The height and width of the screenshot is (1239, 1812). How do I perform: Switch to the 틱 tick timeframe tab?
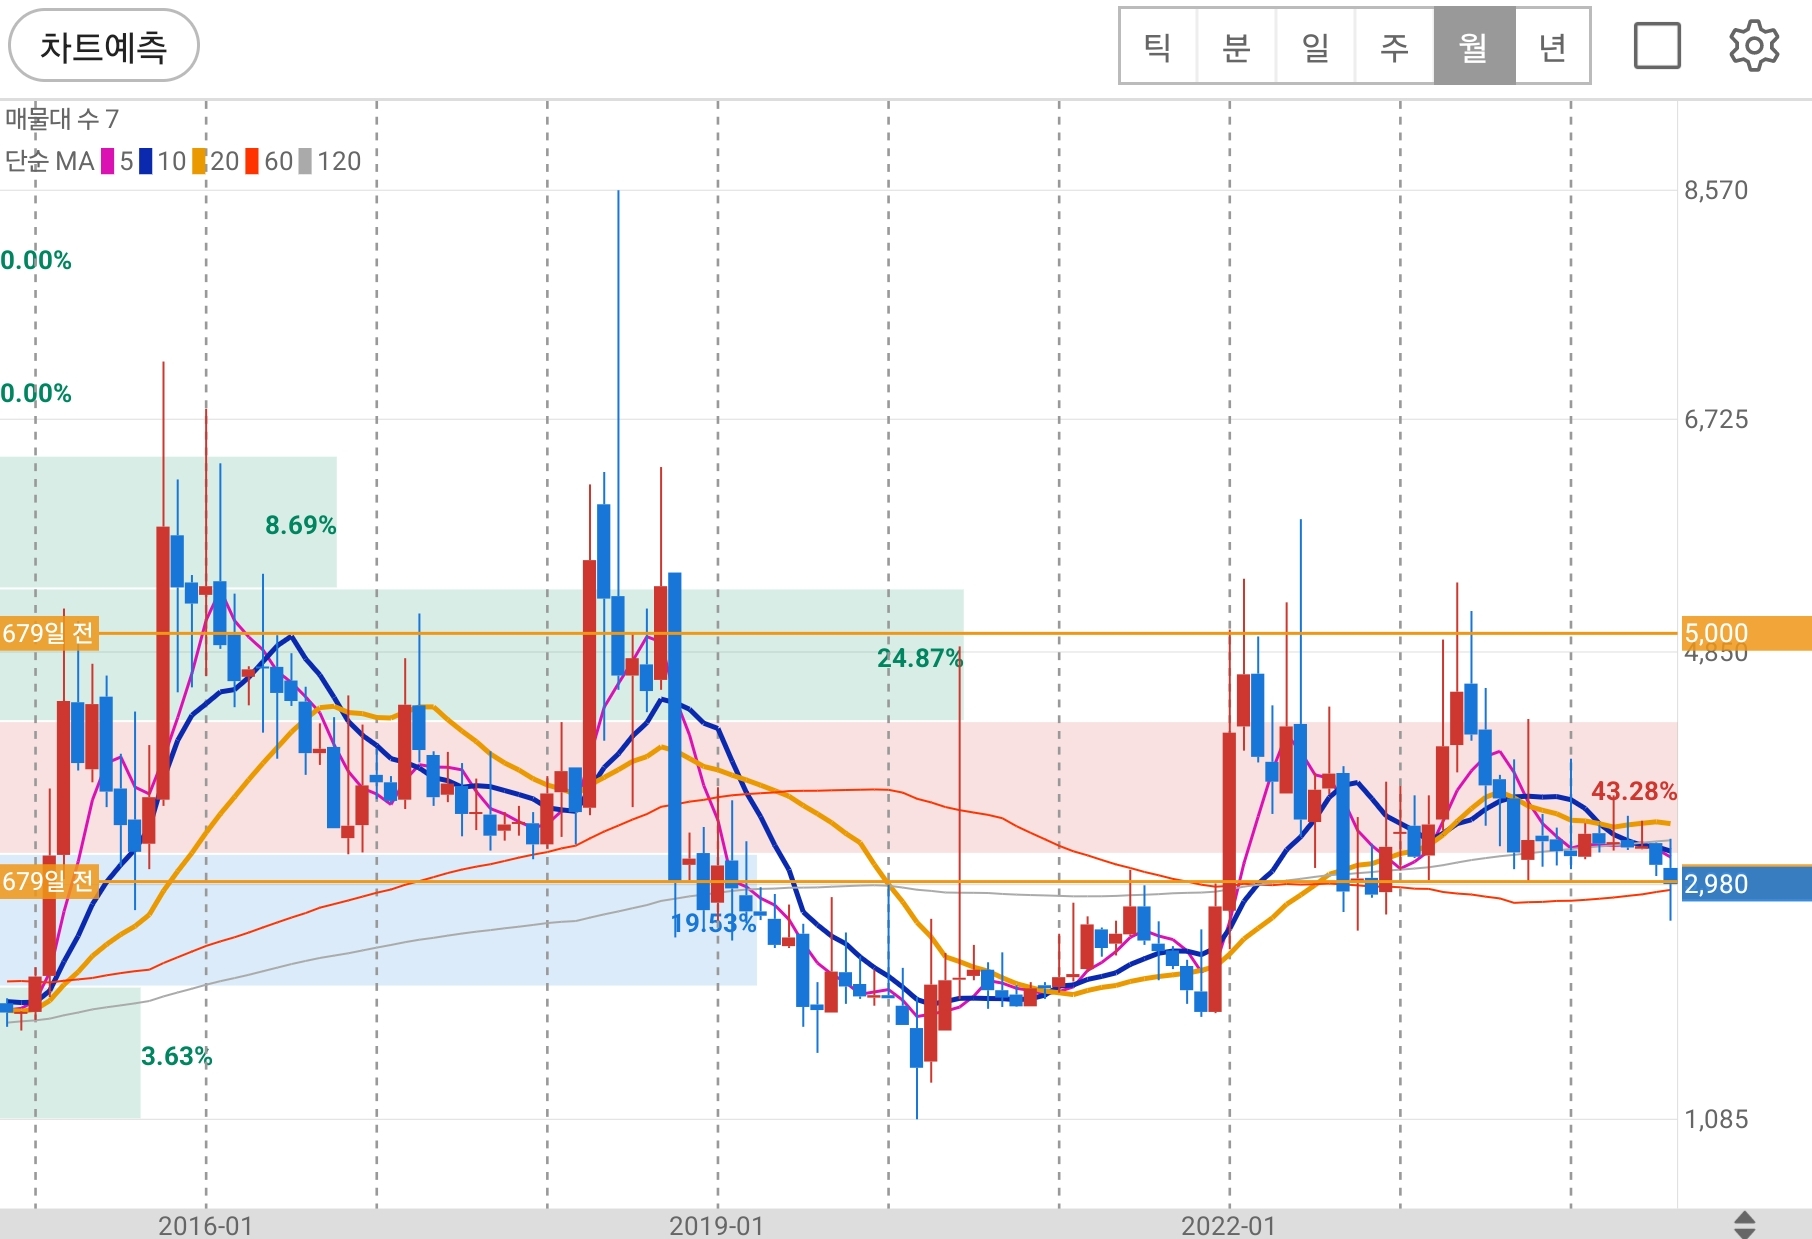pos(1158,47)
